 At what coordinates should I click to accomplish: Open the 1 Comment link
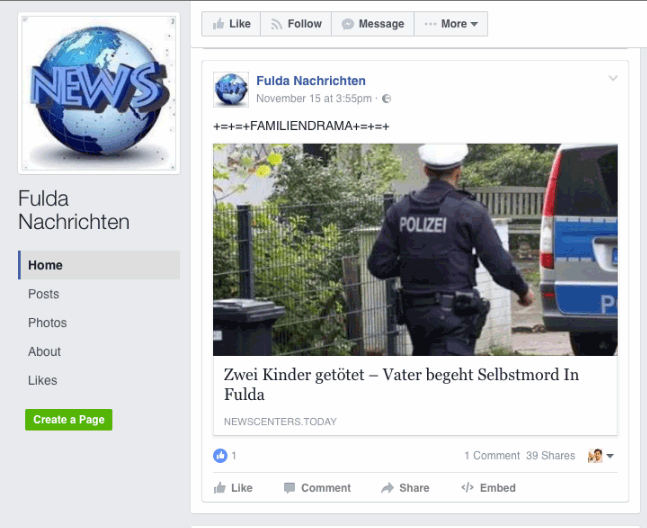[x=492, y=455]
